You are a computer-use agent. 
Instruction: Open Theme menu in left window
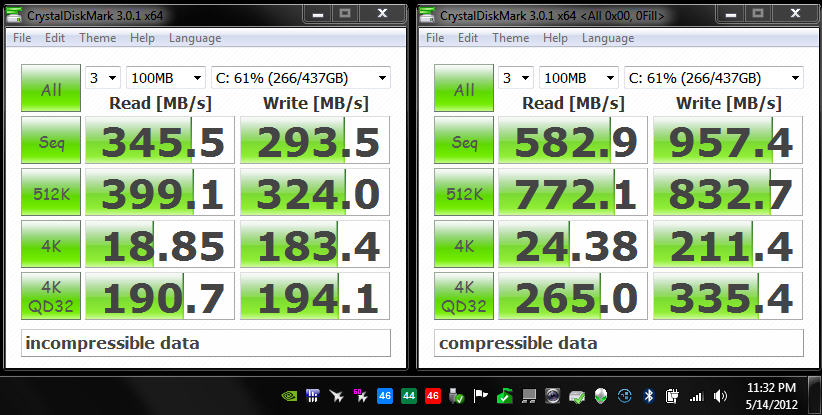98,38
